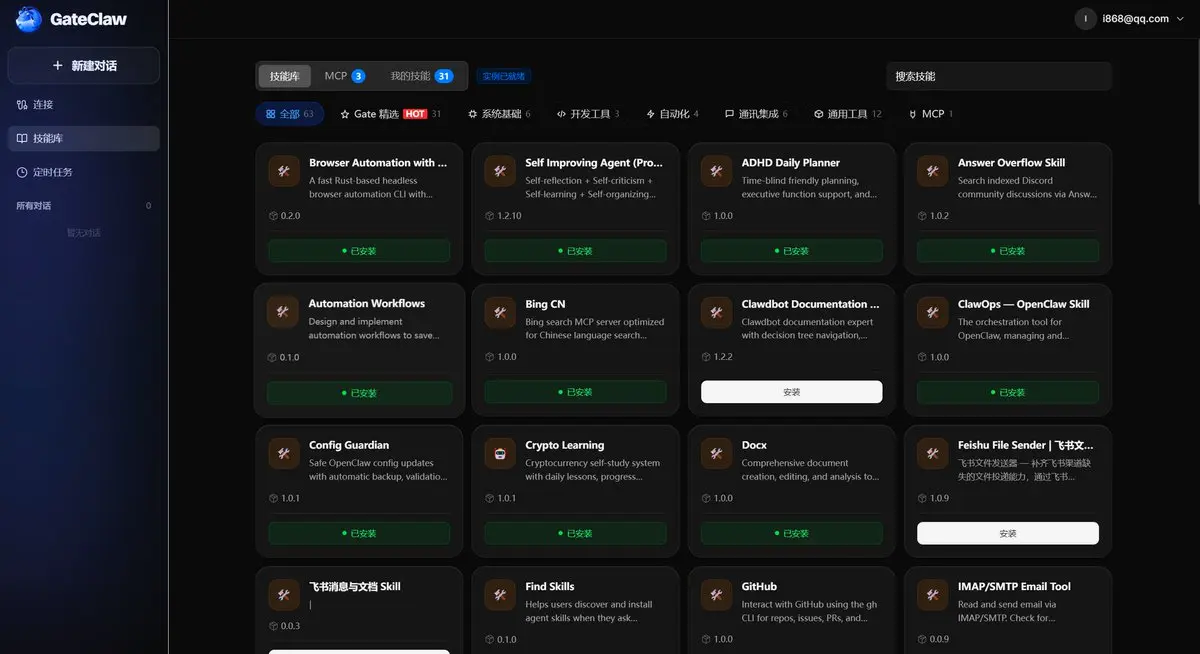Open 技能库 in the sidebar
The width and height of the screenshot is (1200, 654).
point(84,138)
